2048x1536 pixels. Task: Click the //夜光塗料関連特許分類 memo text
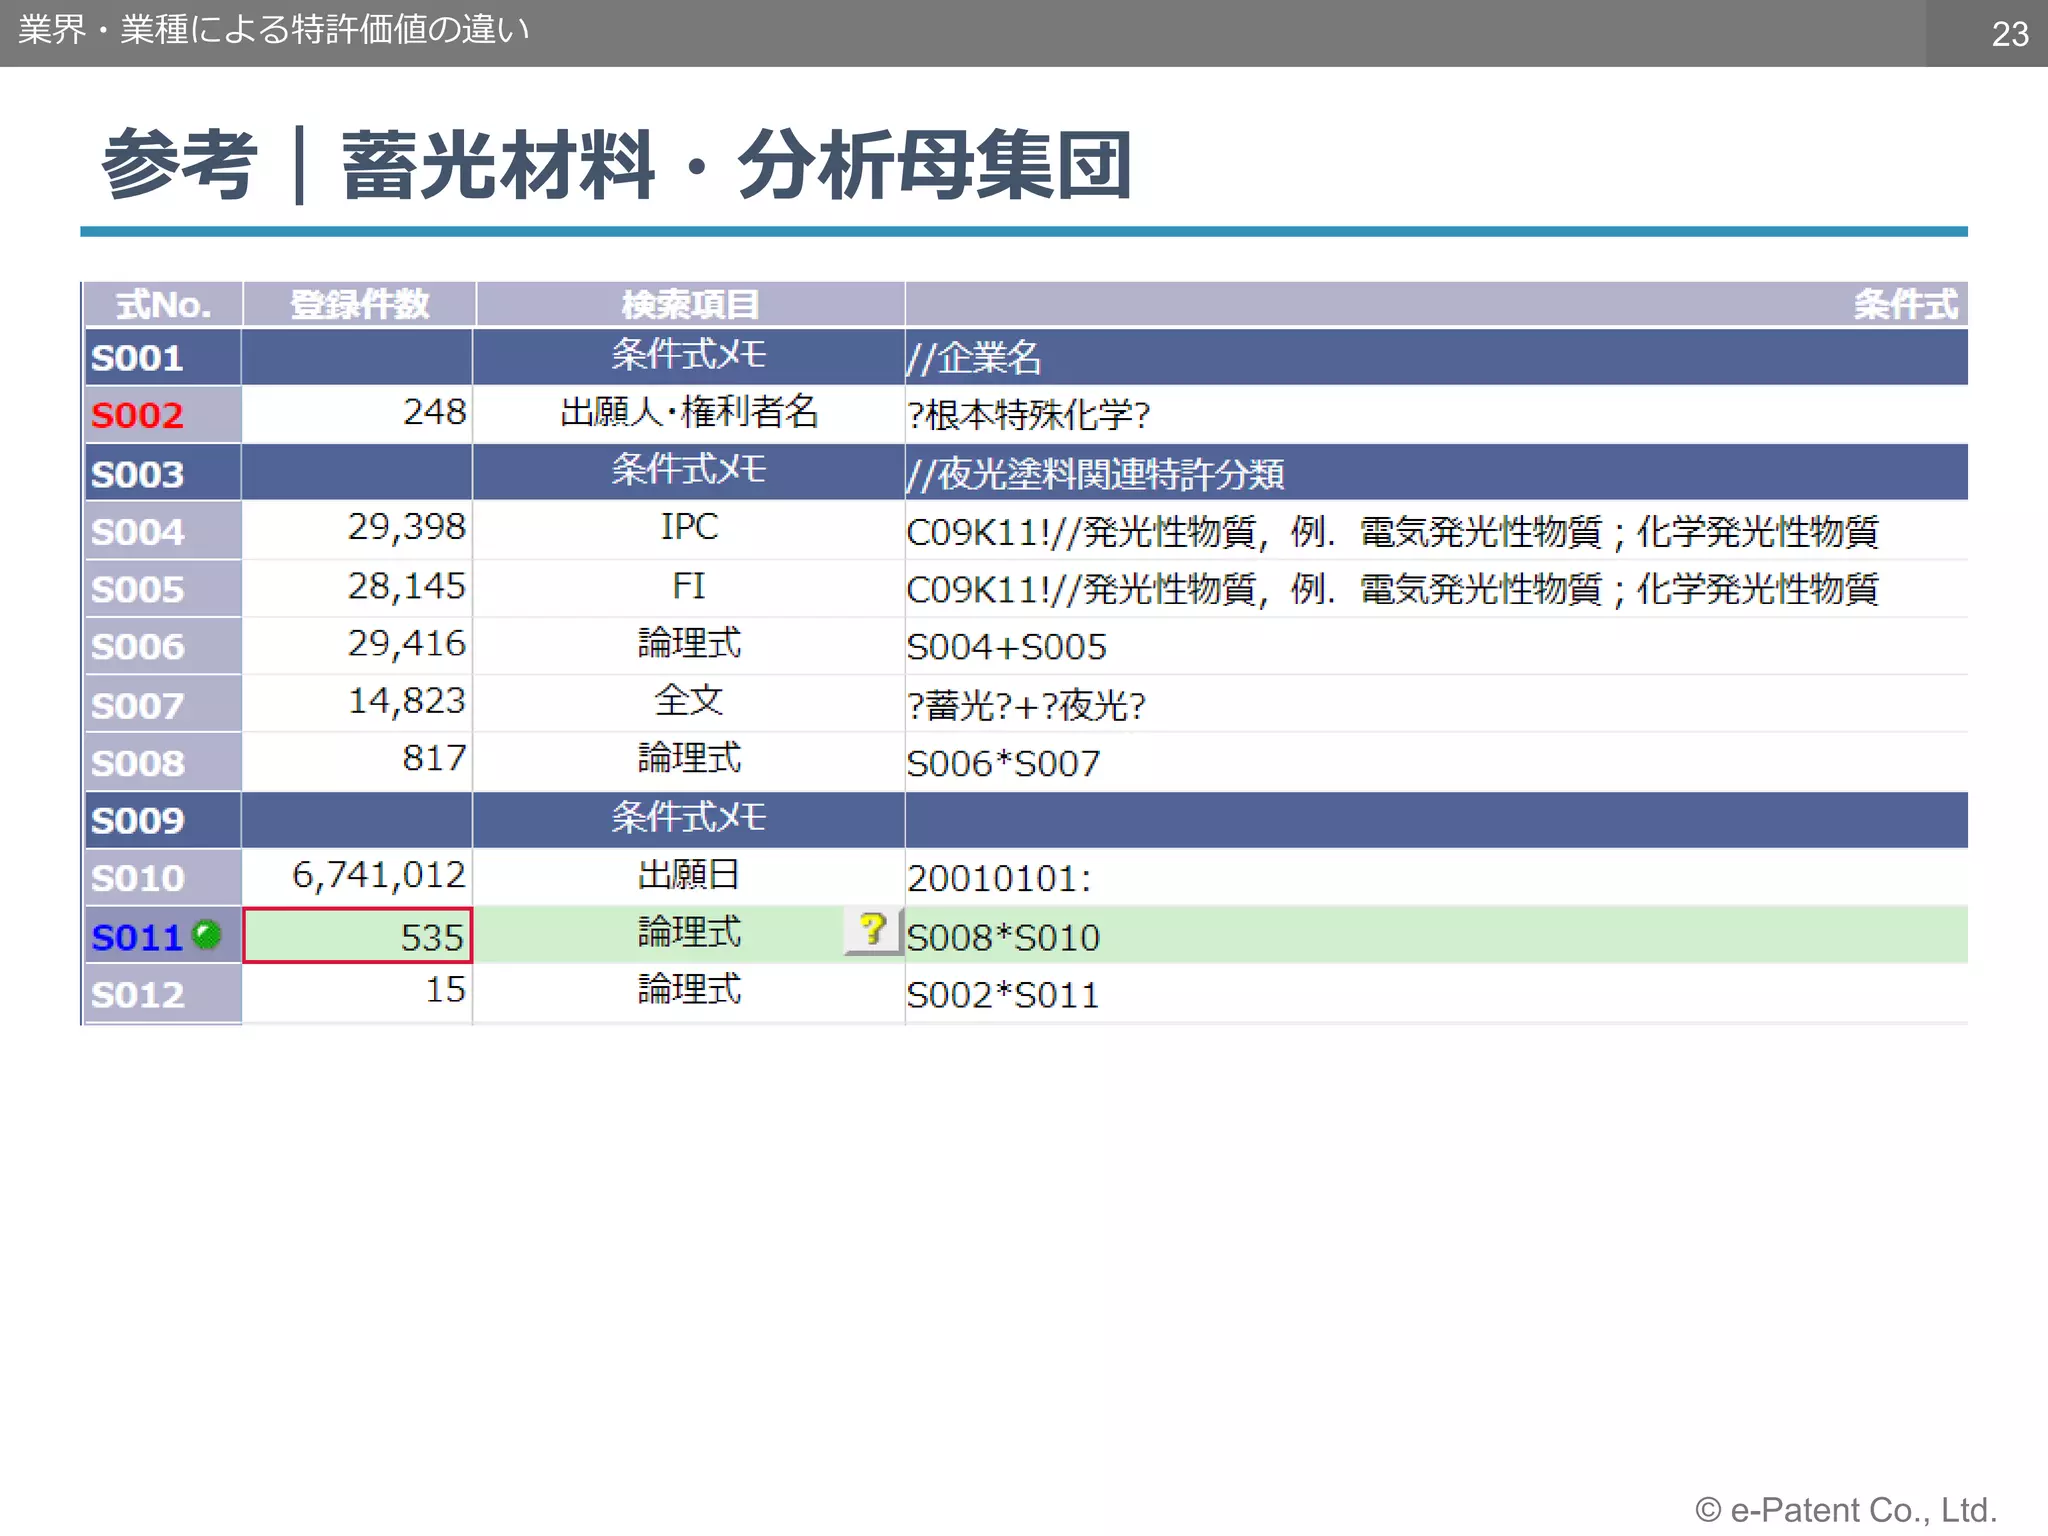[1095, 474]
